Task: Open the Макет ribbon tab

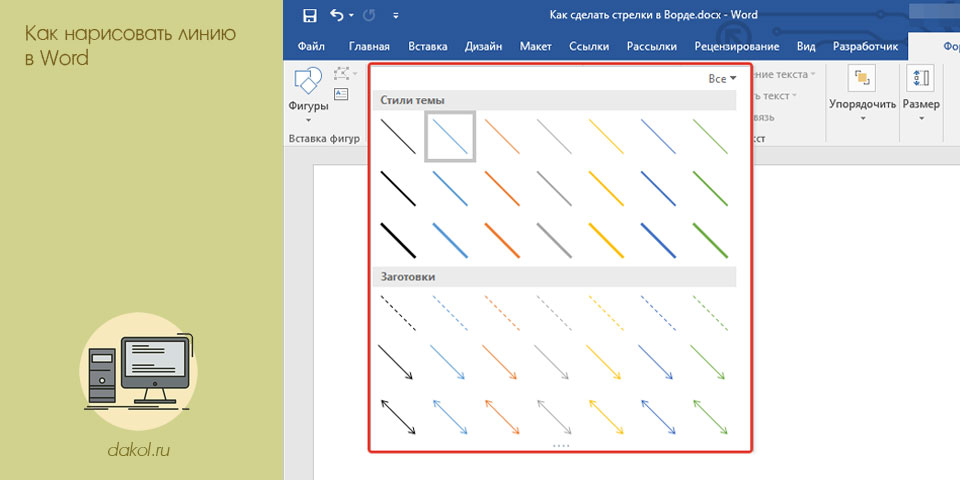Action: click(x=536, y=47)
